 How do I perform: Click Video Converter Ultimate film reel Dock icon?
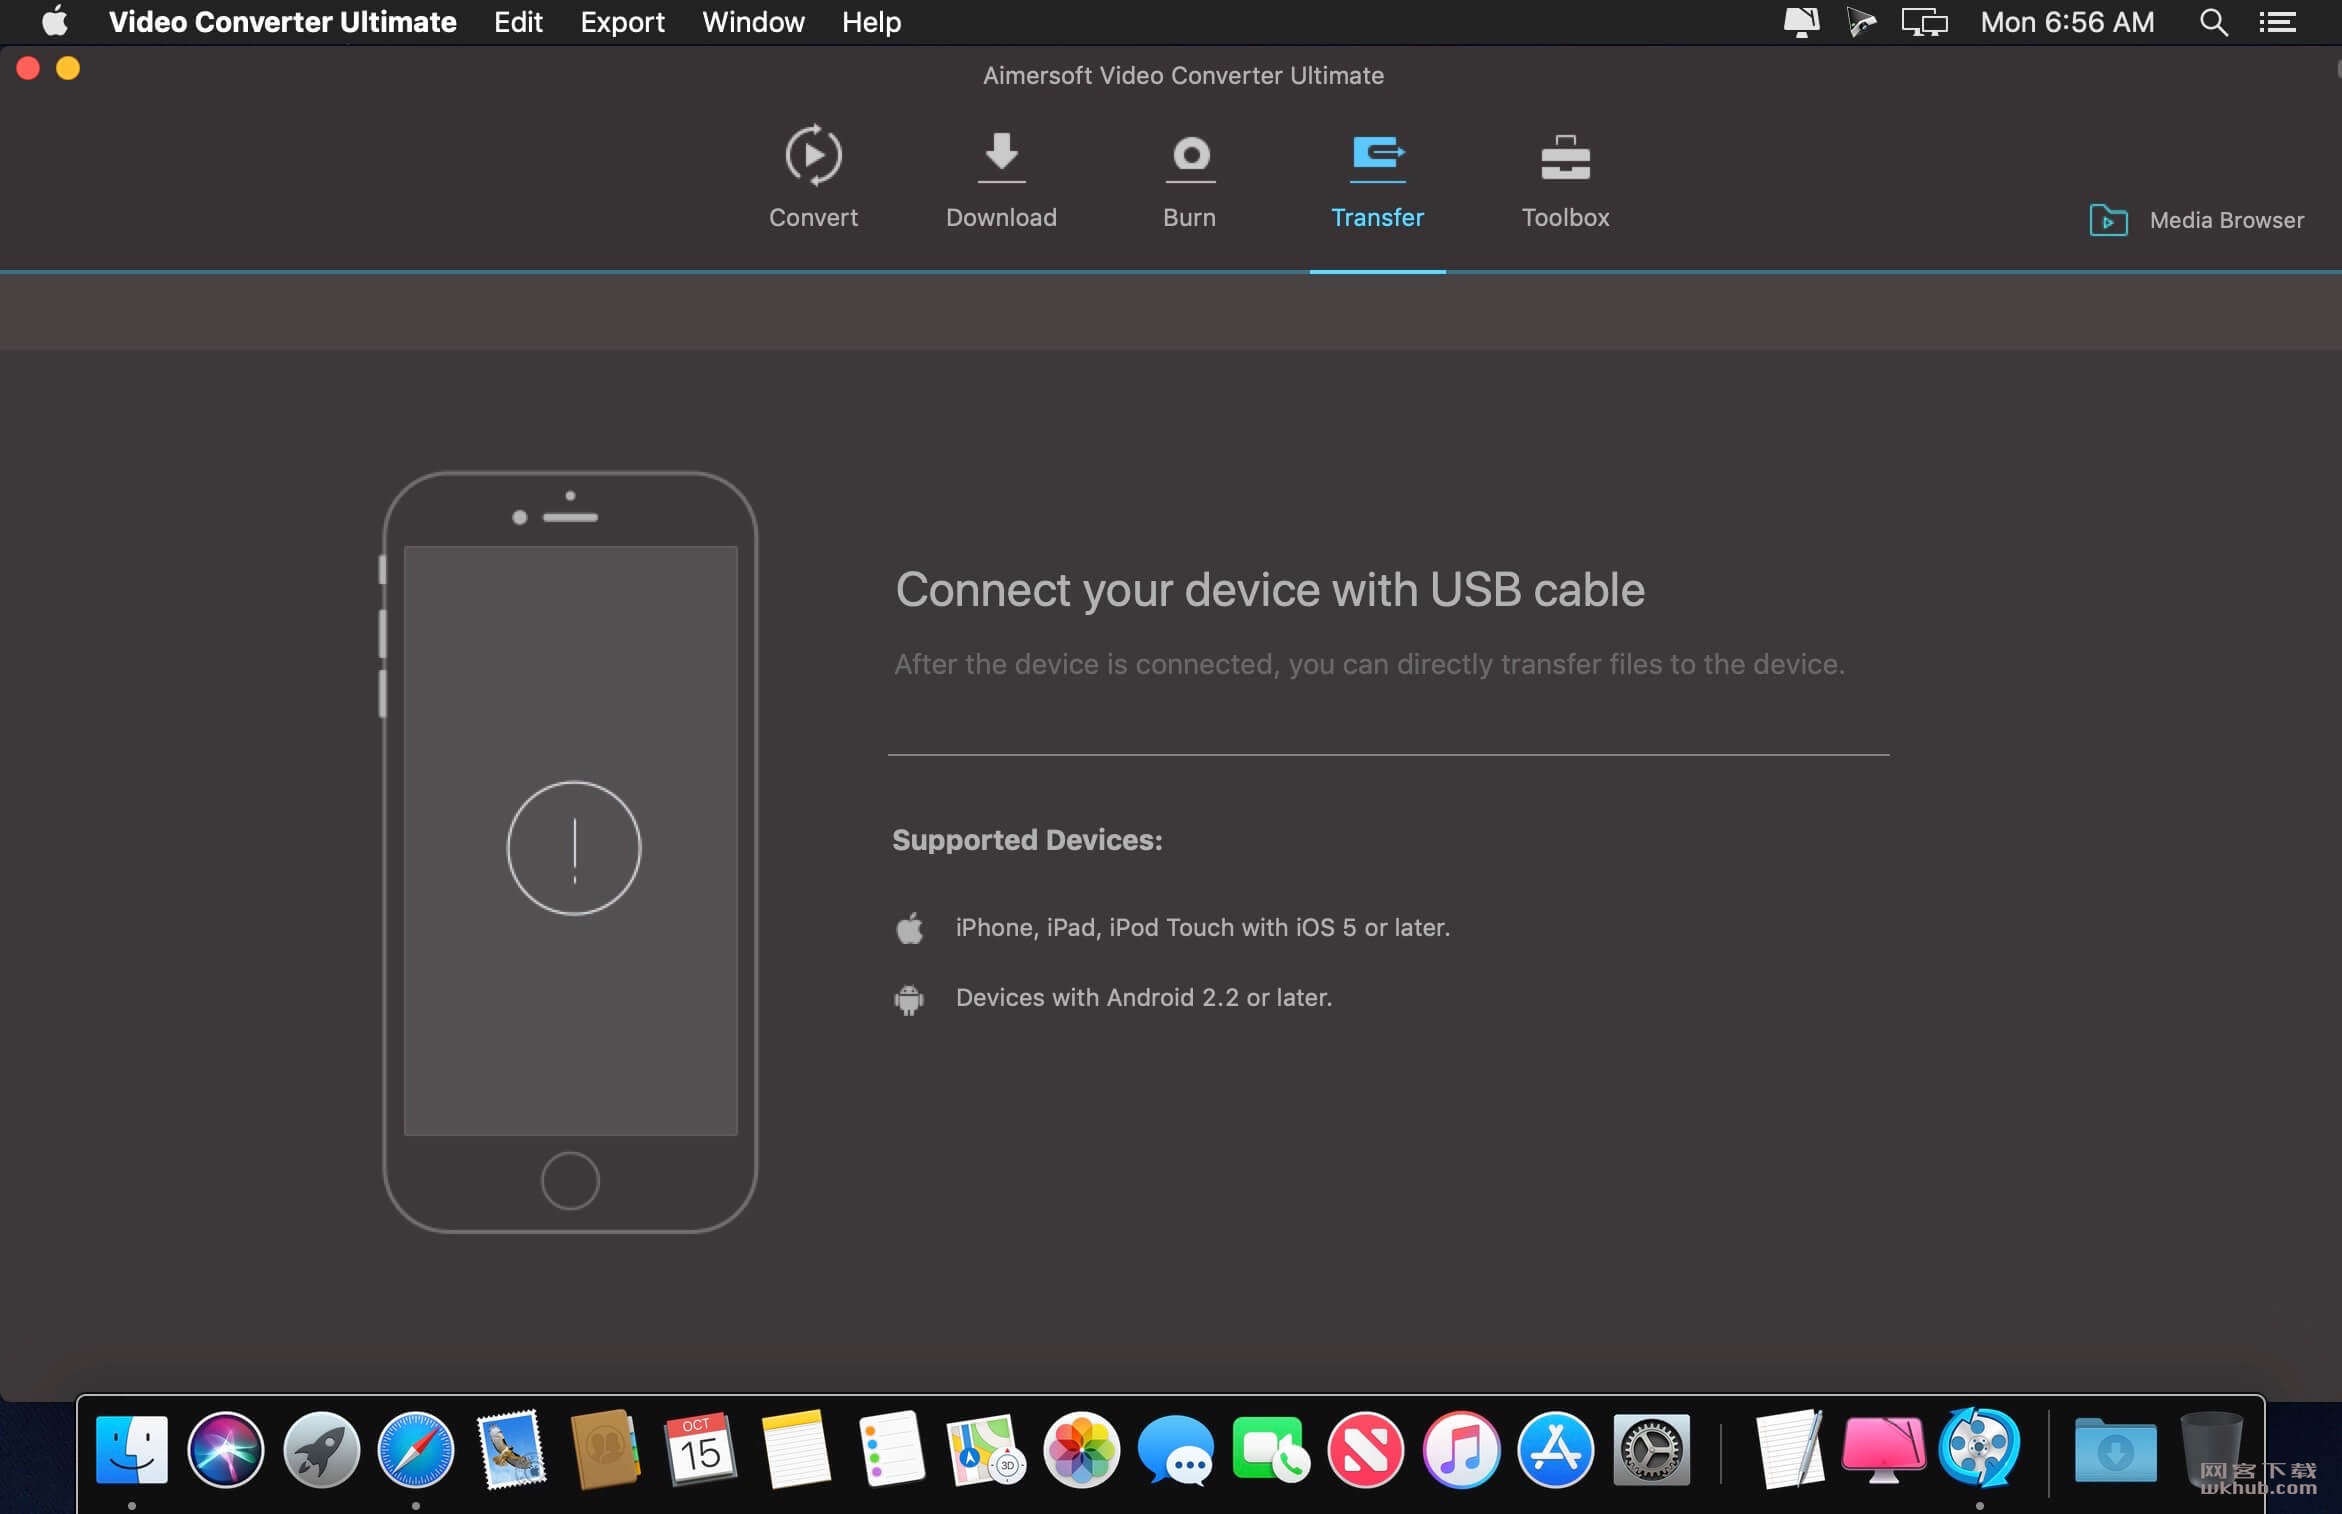pos(1979,1447)
